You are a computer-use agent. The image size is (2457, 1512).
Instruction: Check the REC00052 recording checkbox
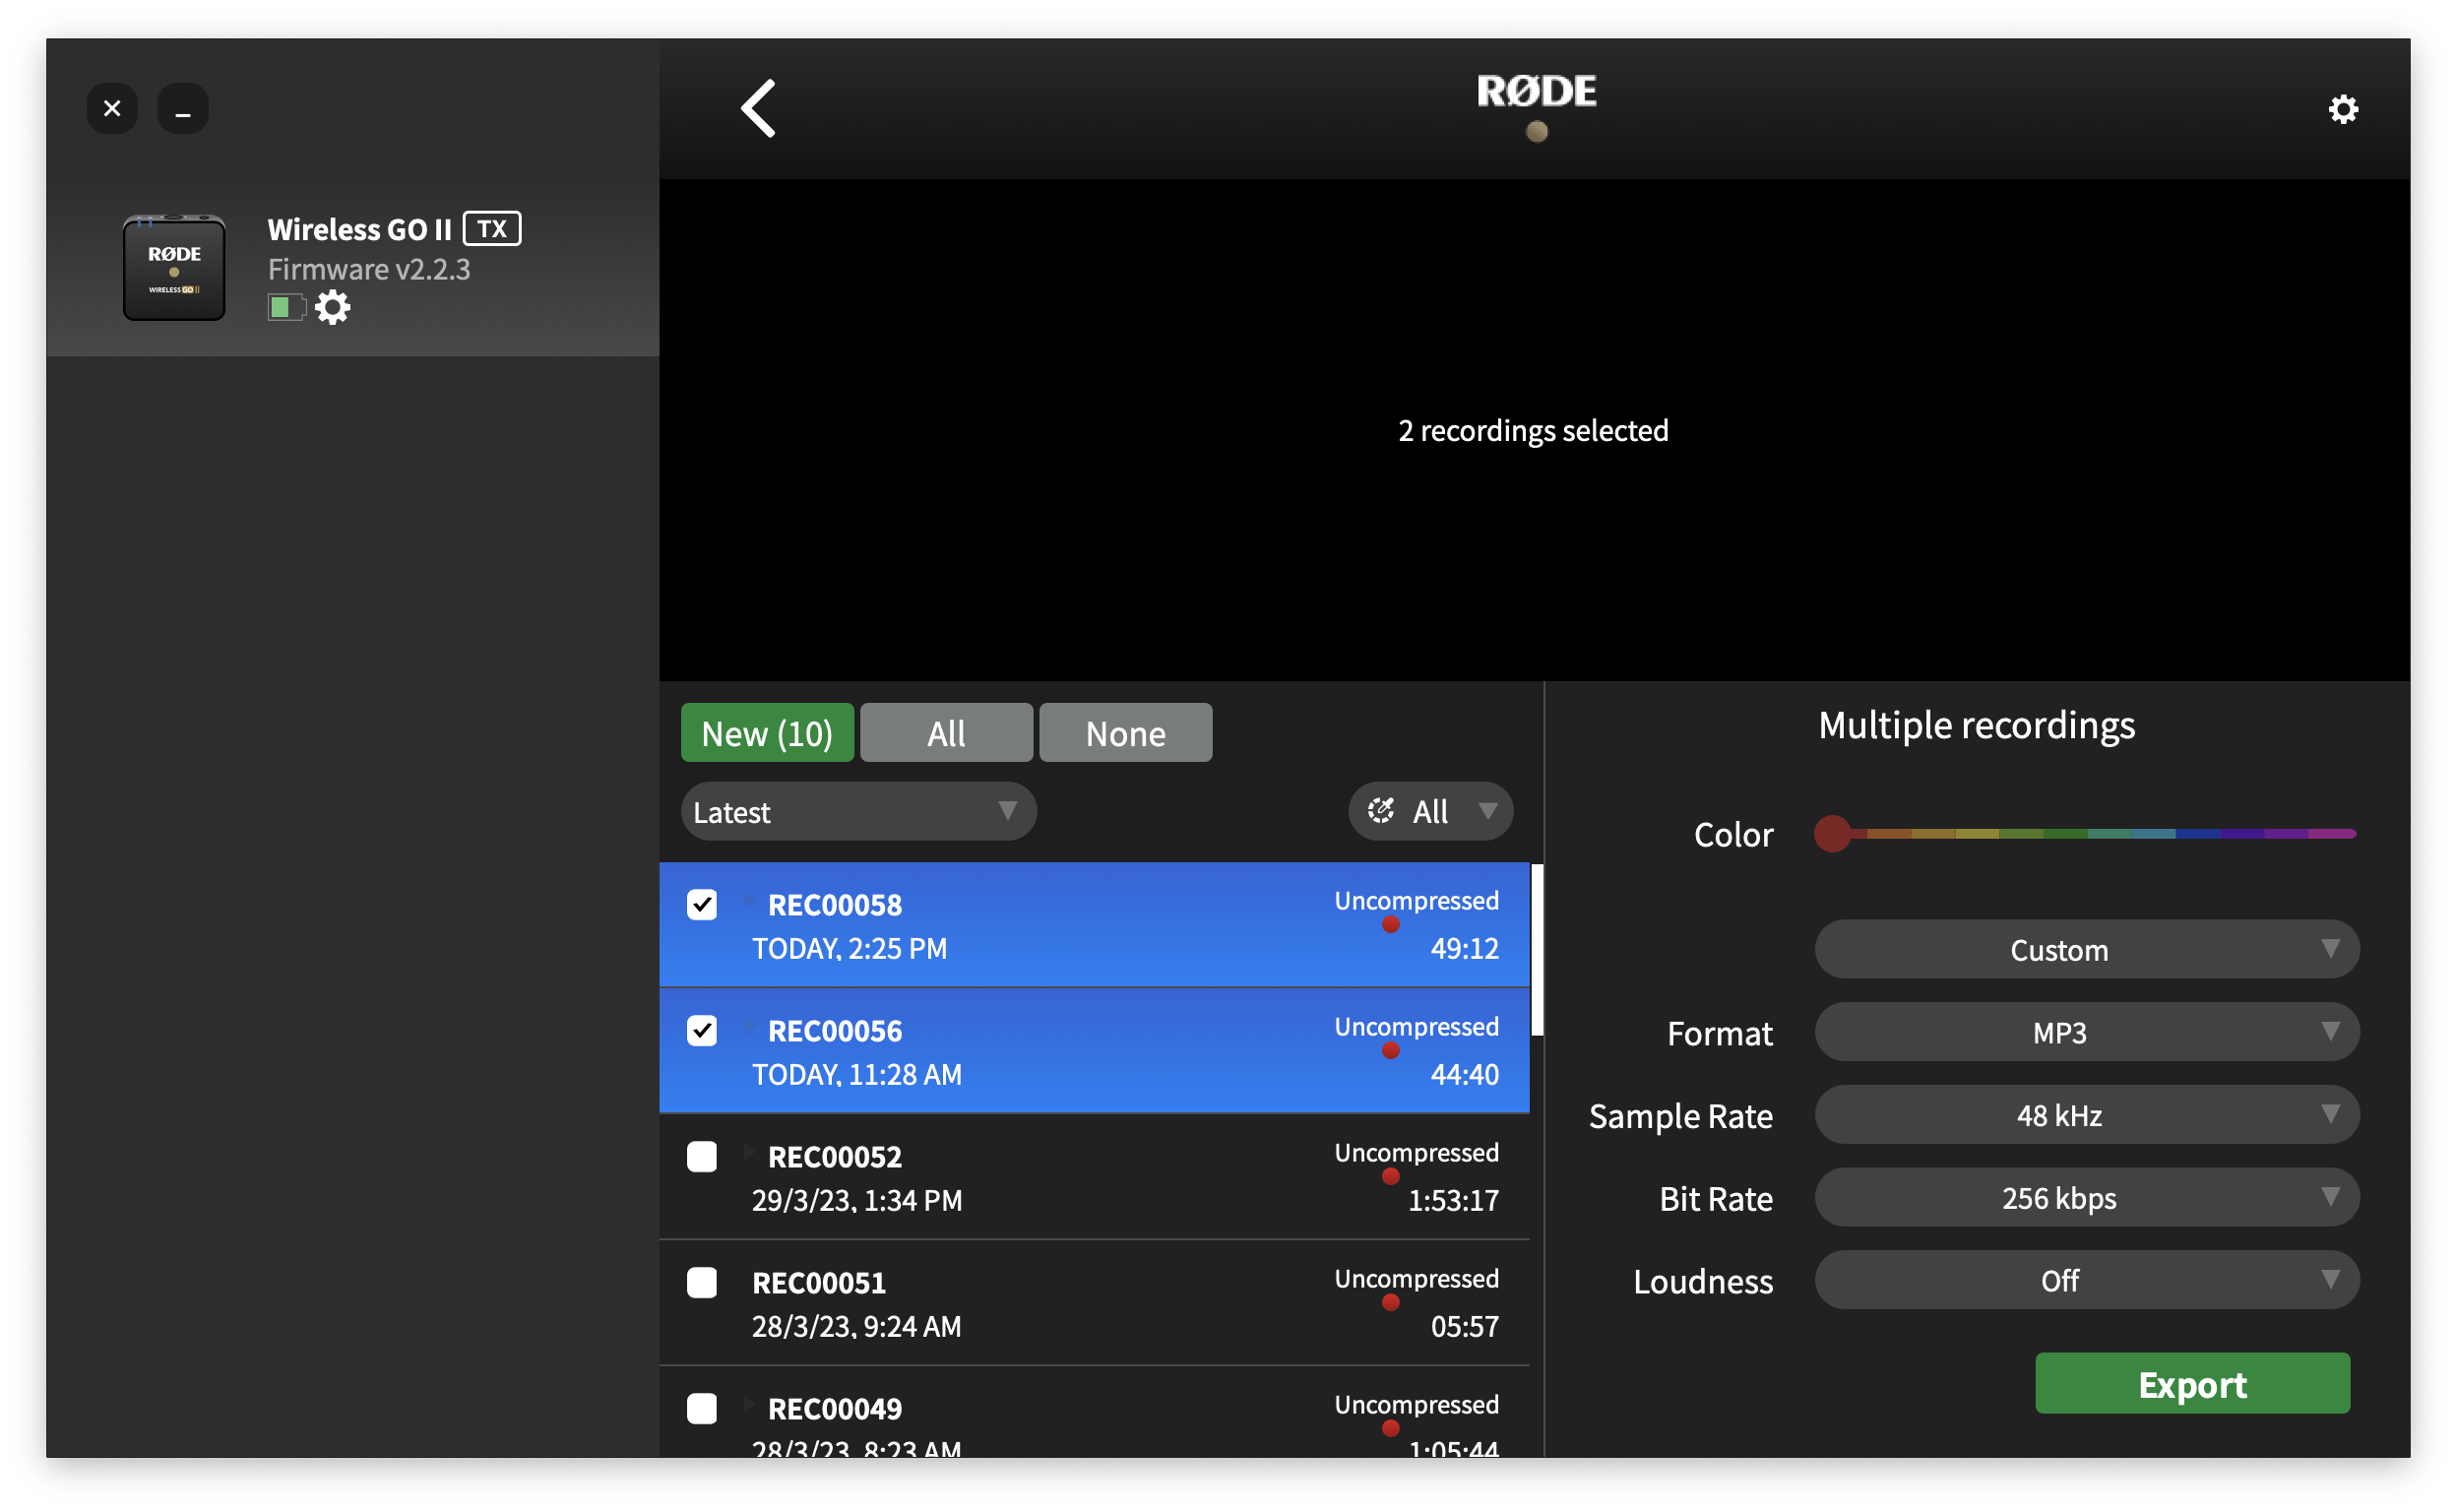702,1157
